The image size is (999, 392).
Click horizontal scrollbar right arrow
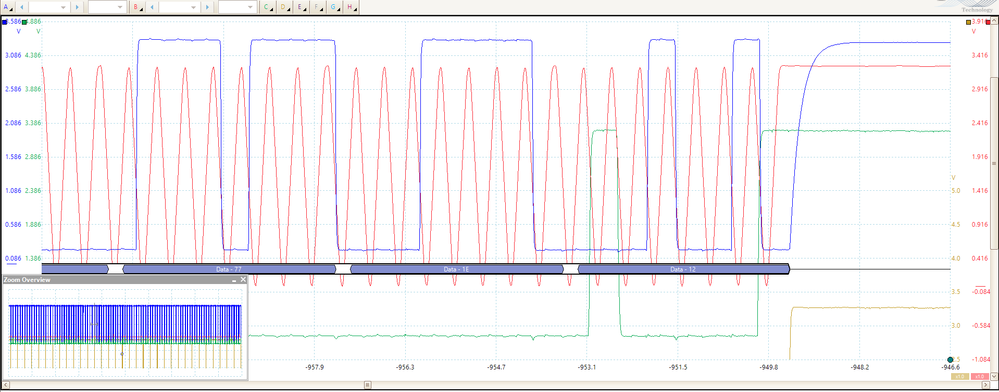coord(987,385)
